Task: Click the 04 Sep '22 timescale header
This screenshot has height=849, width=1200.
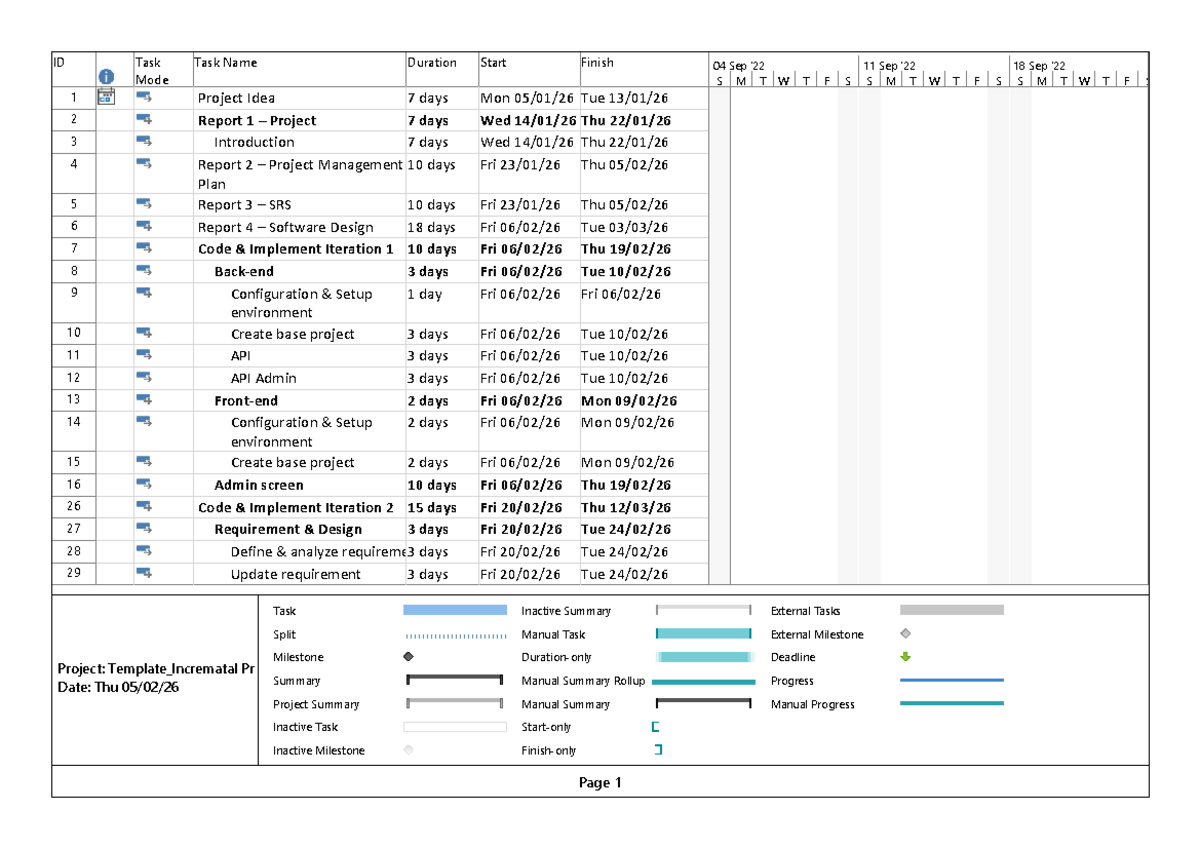Action: (738, 66)
